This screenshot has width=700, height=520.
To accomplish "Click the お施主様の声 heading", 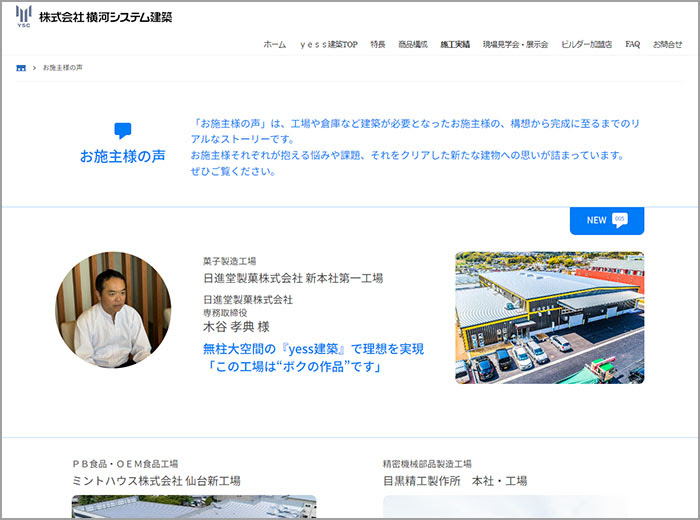I will click(x=123, y=156).
